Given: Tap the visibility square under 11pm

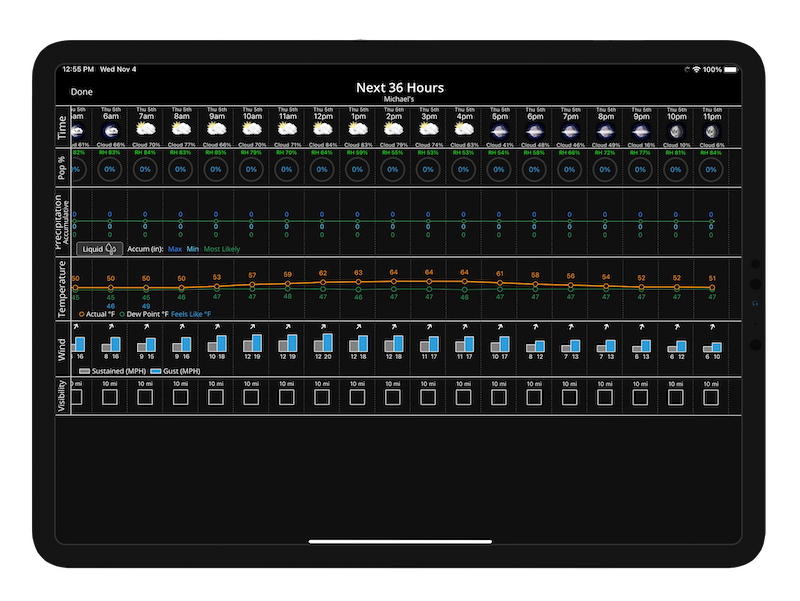Looking at the screenshot, I should click(x=712, y=398).
